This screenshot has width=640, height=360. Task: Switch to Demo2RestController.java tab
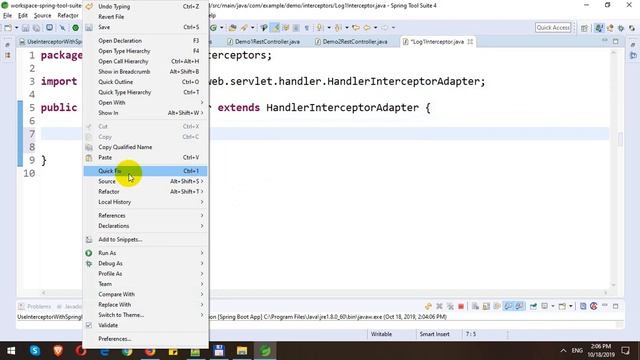point(351,42)
